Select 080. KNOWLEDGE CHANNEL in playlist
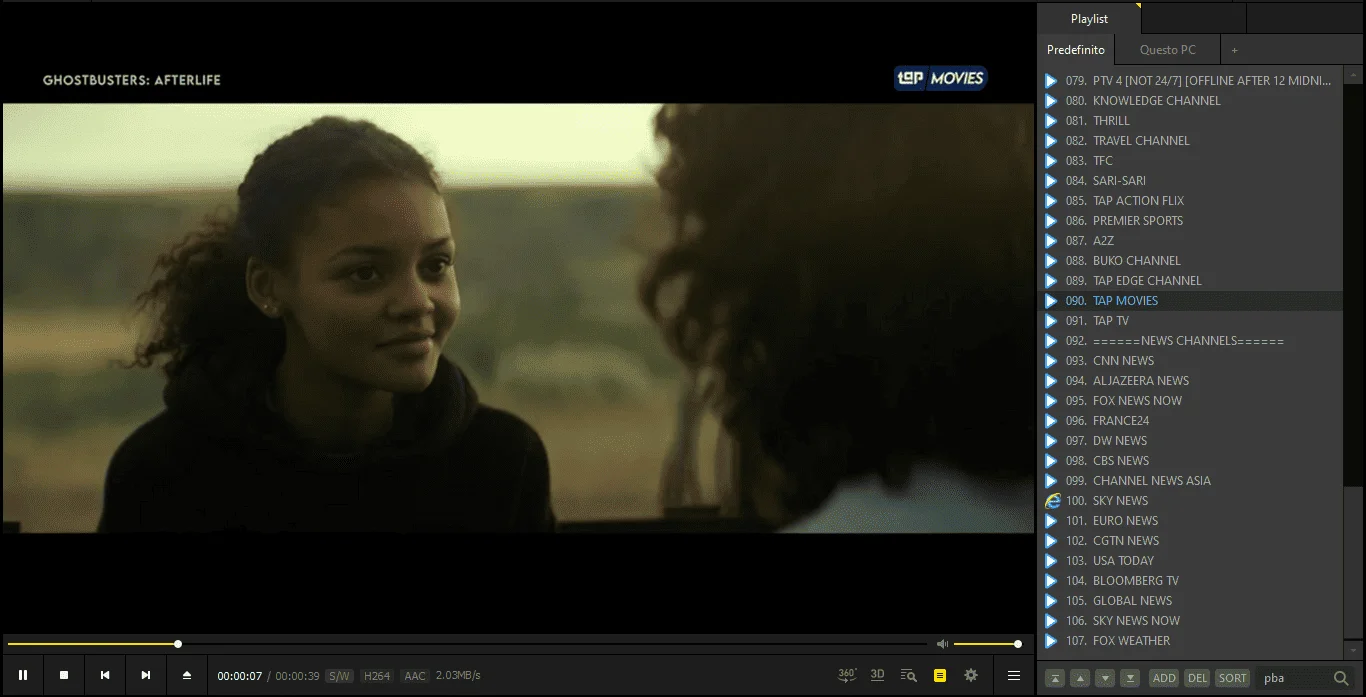This screenshot has height=697, width=1366. point(1190,101)
